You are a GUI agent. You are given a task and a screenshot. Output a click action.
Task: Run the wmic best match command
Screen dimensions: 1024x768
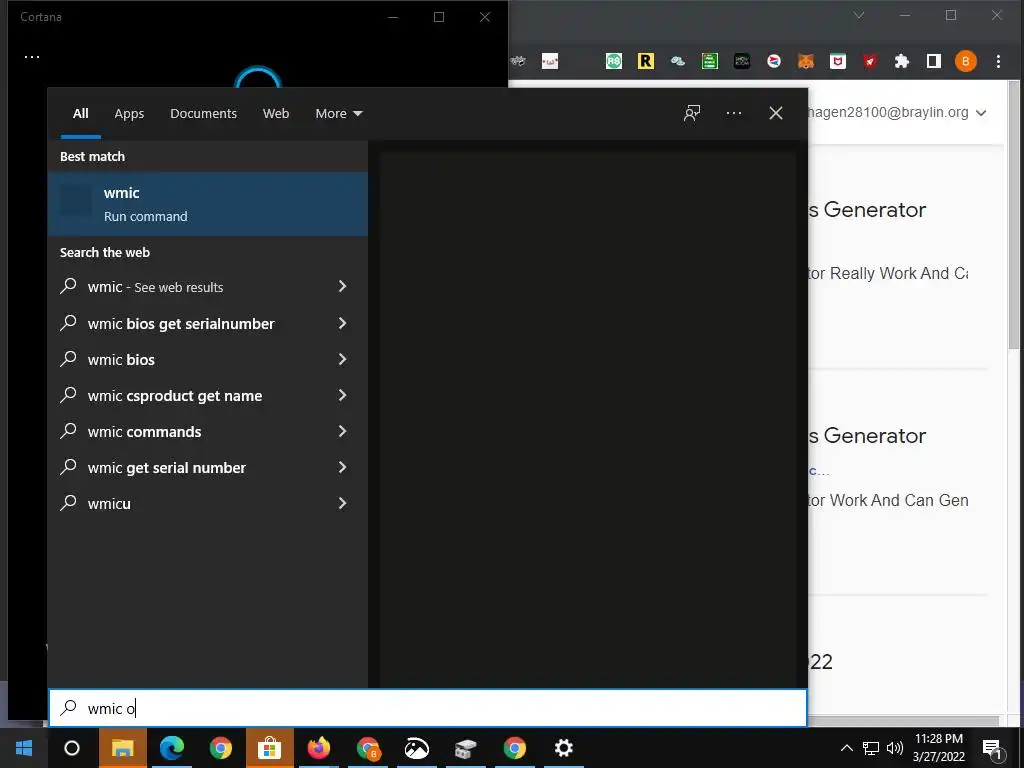tap(208, 204)
